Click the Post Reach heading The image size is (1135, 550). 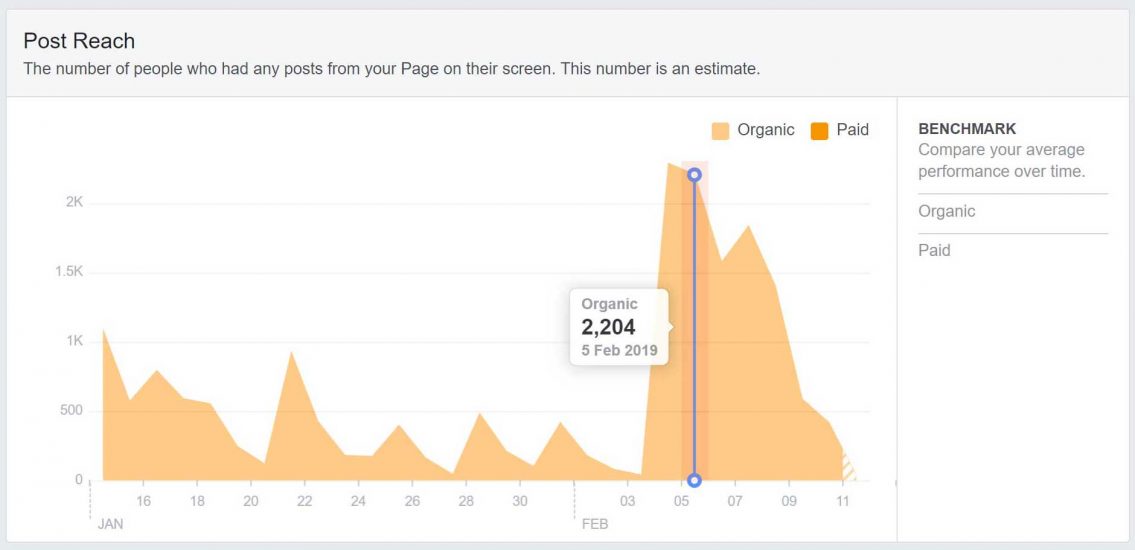click(x=79, y=41)
